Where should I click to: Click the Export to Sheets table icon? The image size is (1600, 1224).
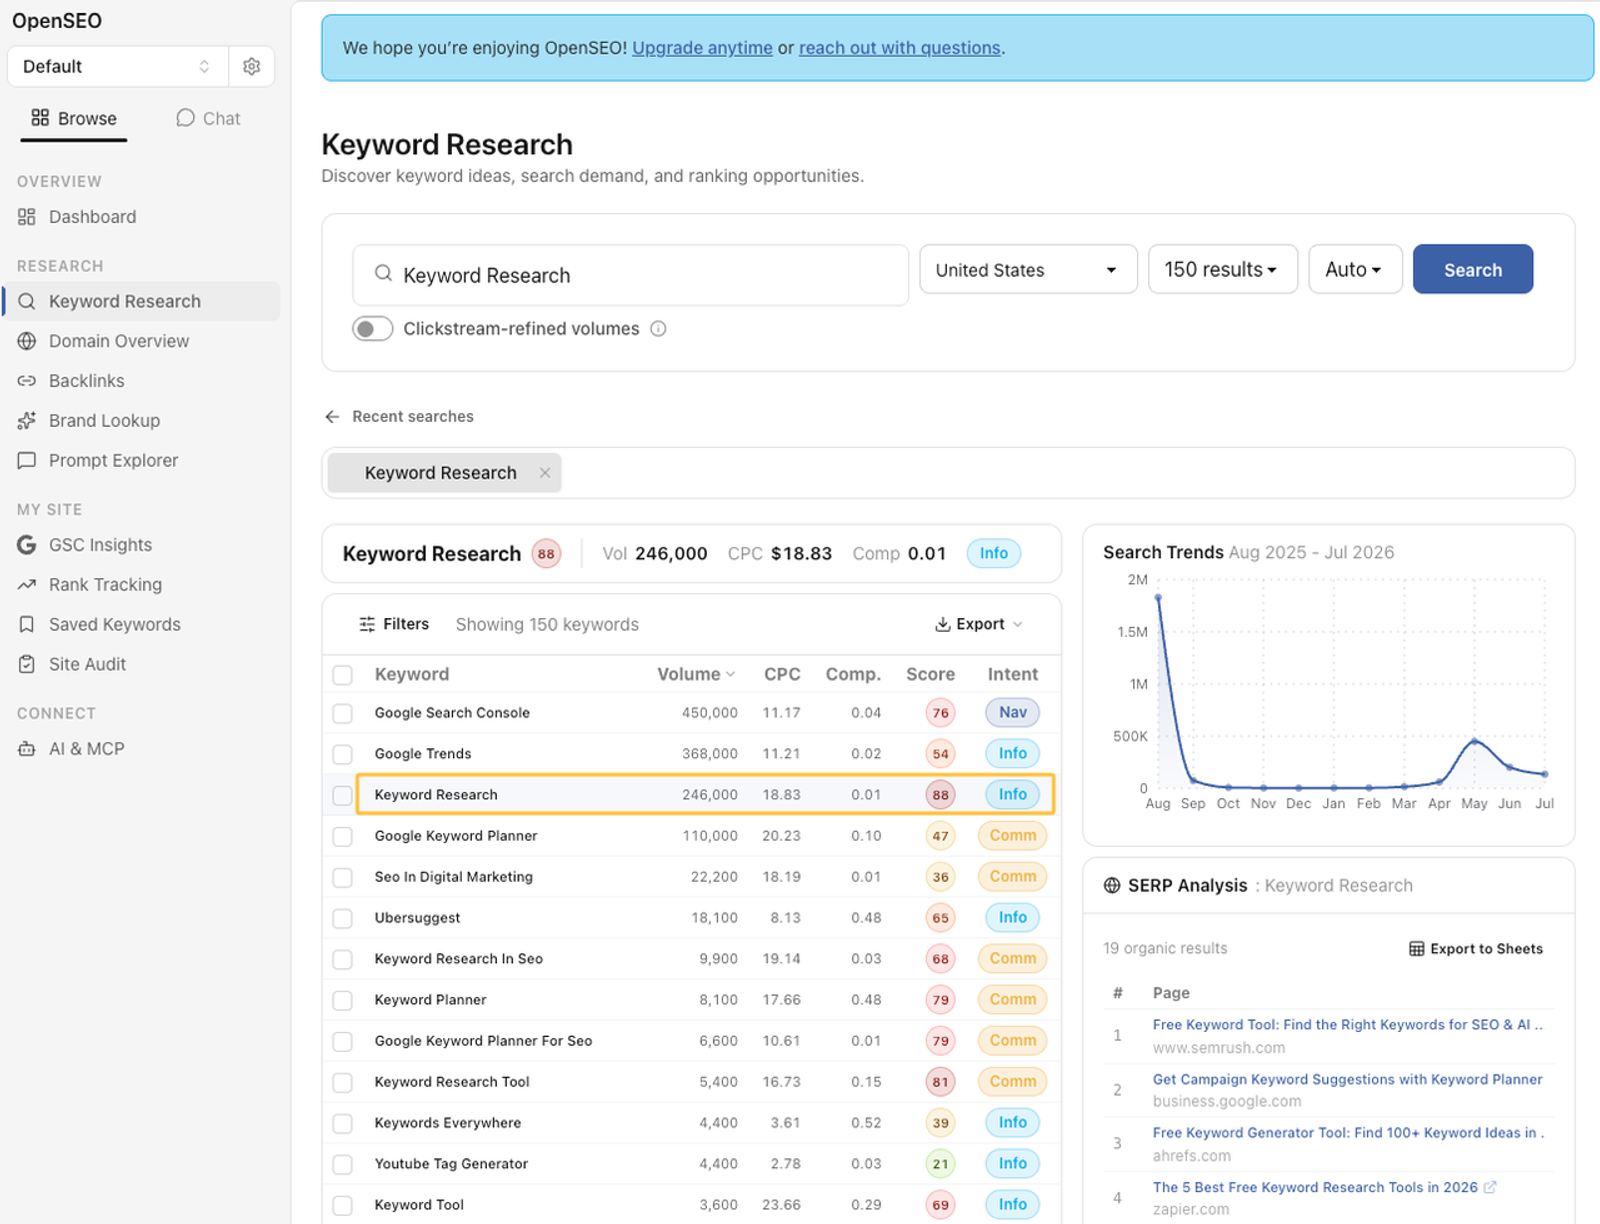(1416, 949)
